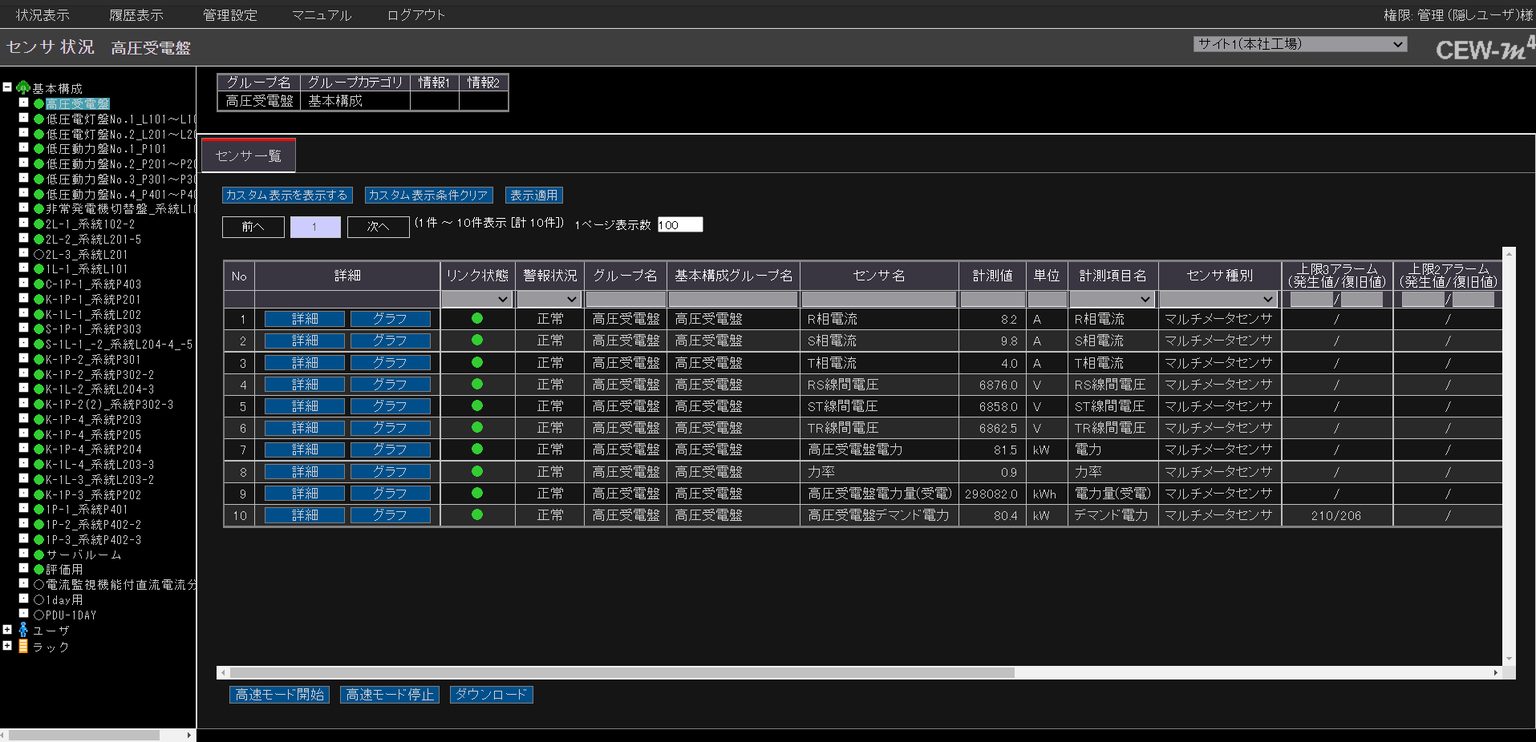The width and height of the screenshot is (1536, 742).
Task: Open the マニュアル menu
Action: (322, 15)
